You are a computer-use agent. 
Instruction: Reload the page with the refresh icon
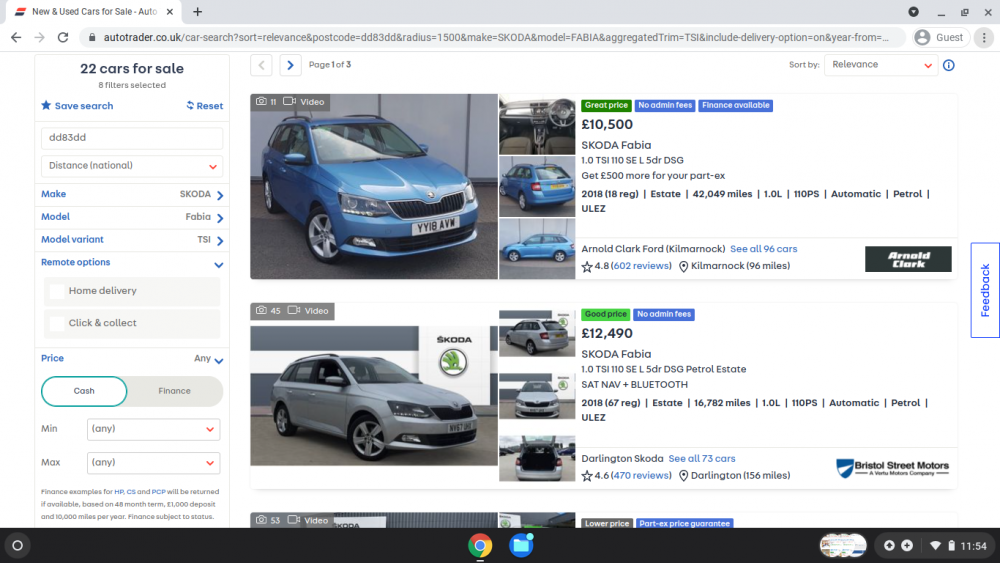coord(62,38)
